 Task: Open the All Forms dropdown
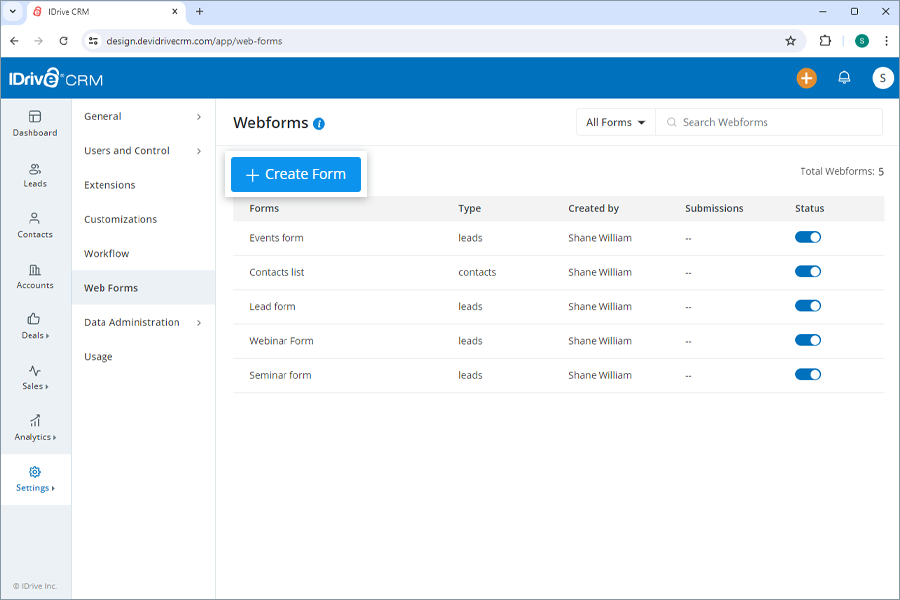click(614, 121)
